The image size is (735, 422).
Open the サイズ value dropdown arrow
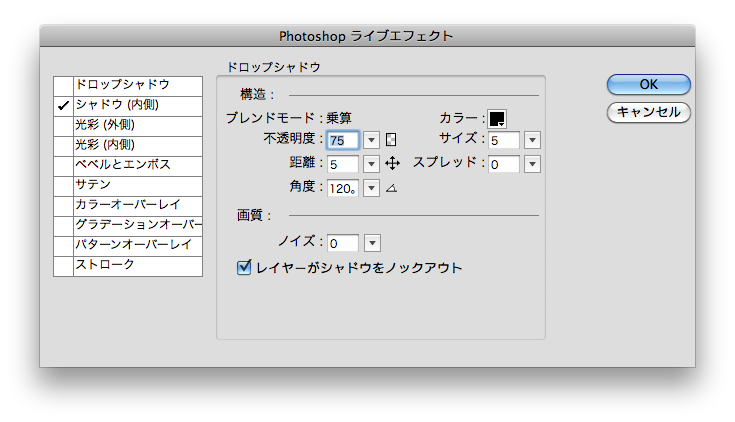pos(532,140)
